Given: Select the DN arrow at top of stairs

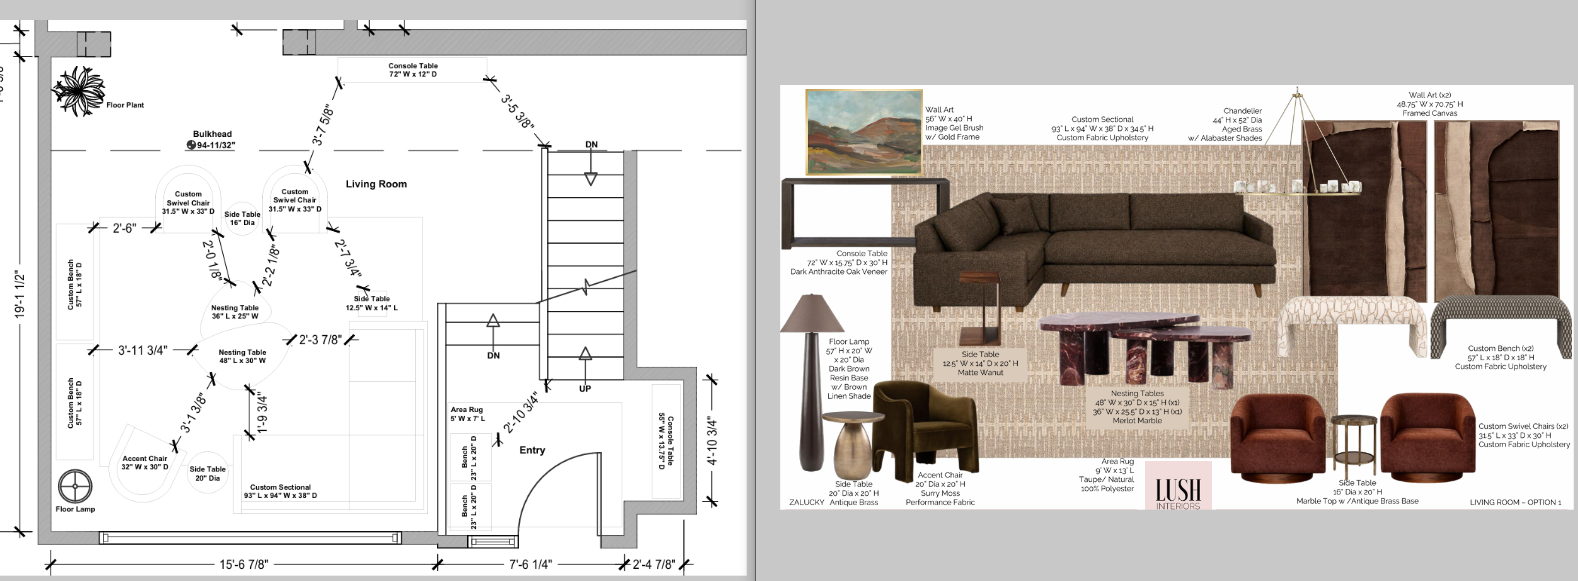Looking at the screenshot, I should (x=590, y=178).
